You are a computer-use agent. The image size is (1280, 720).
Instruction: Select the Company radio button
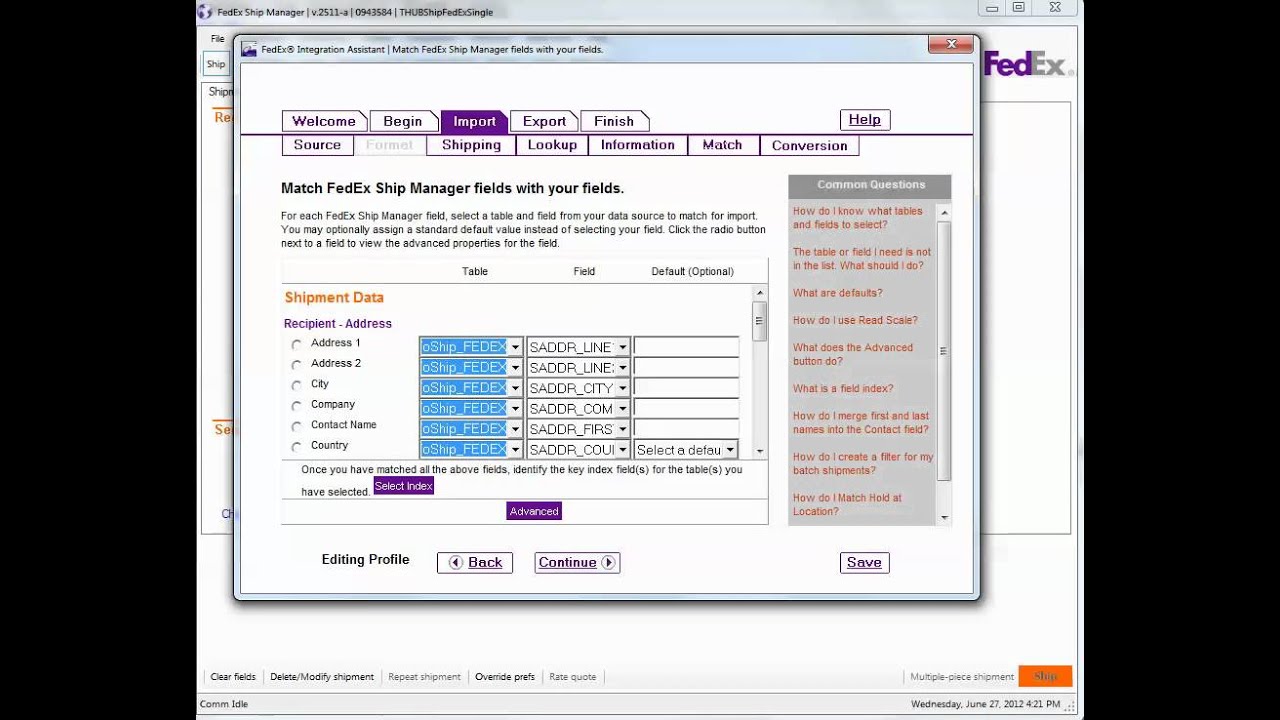point(296,406)
